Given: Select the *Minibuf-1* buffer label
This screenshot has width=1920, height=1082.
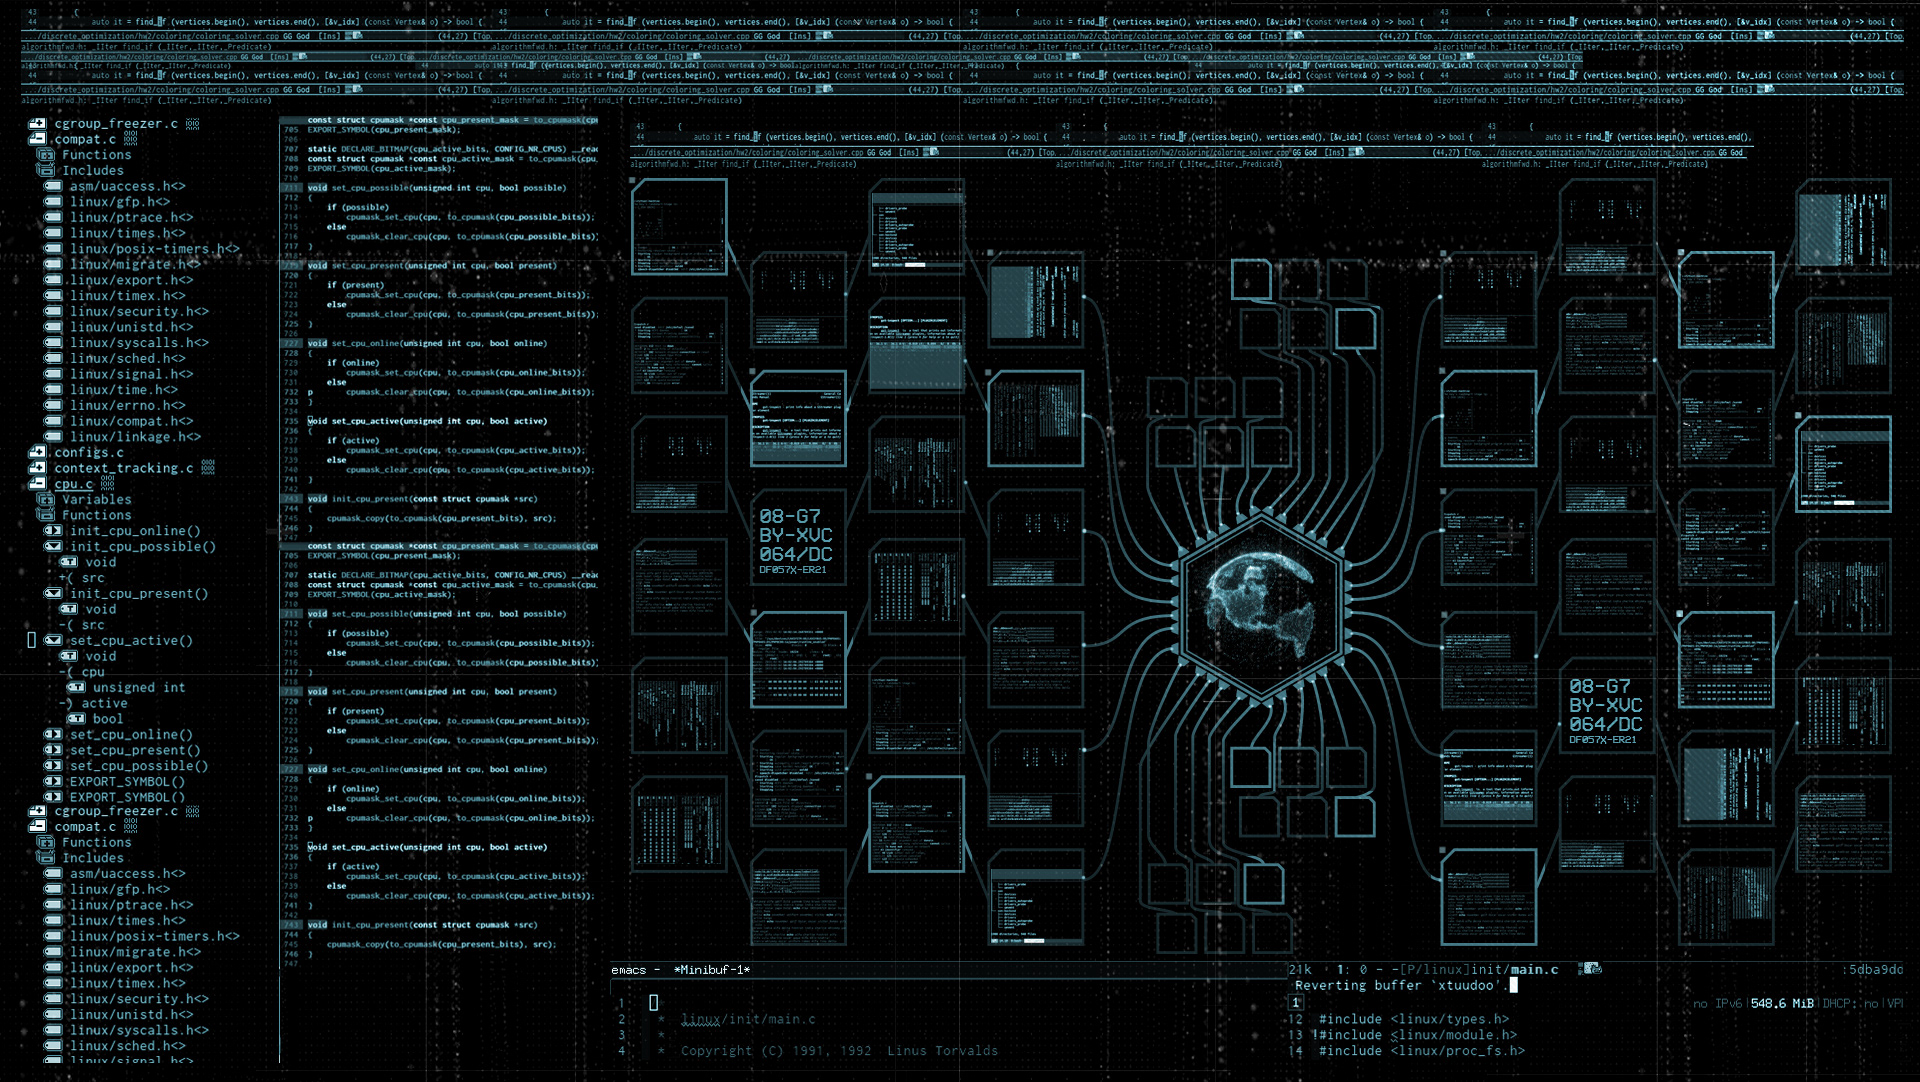Looking at the screenshot, I should tap(711, 970).
